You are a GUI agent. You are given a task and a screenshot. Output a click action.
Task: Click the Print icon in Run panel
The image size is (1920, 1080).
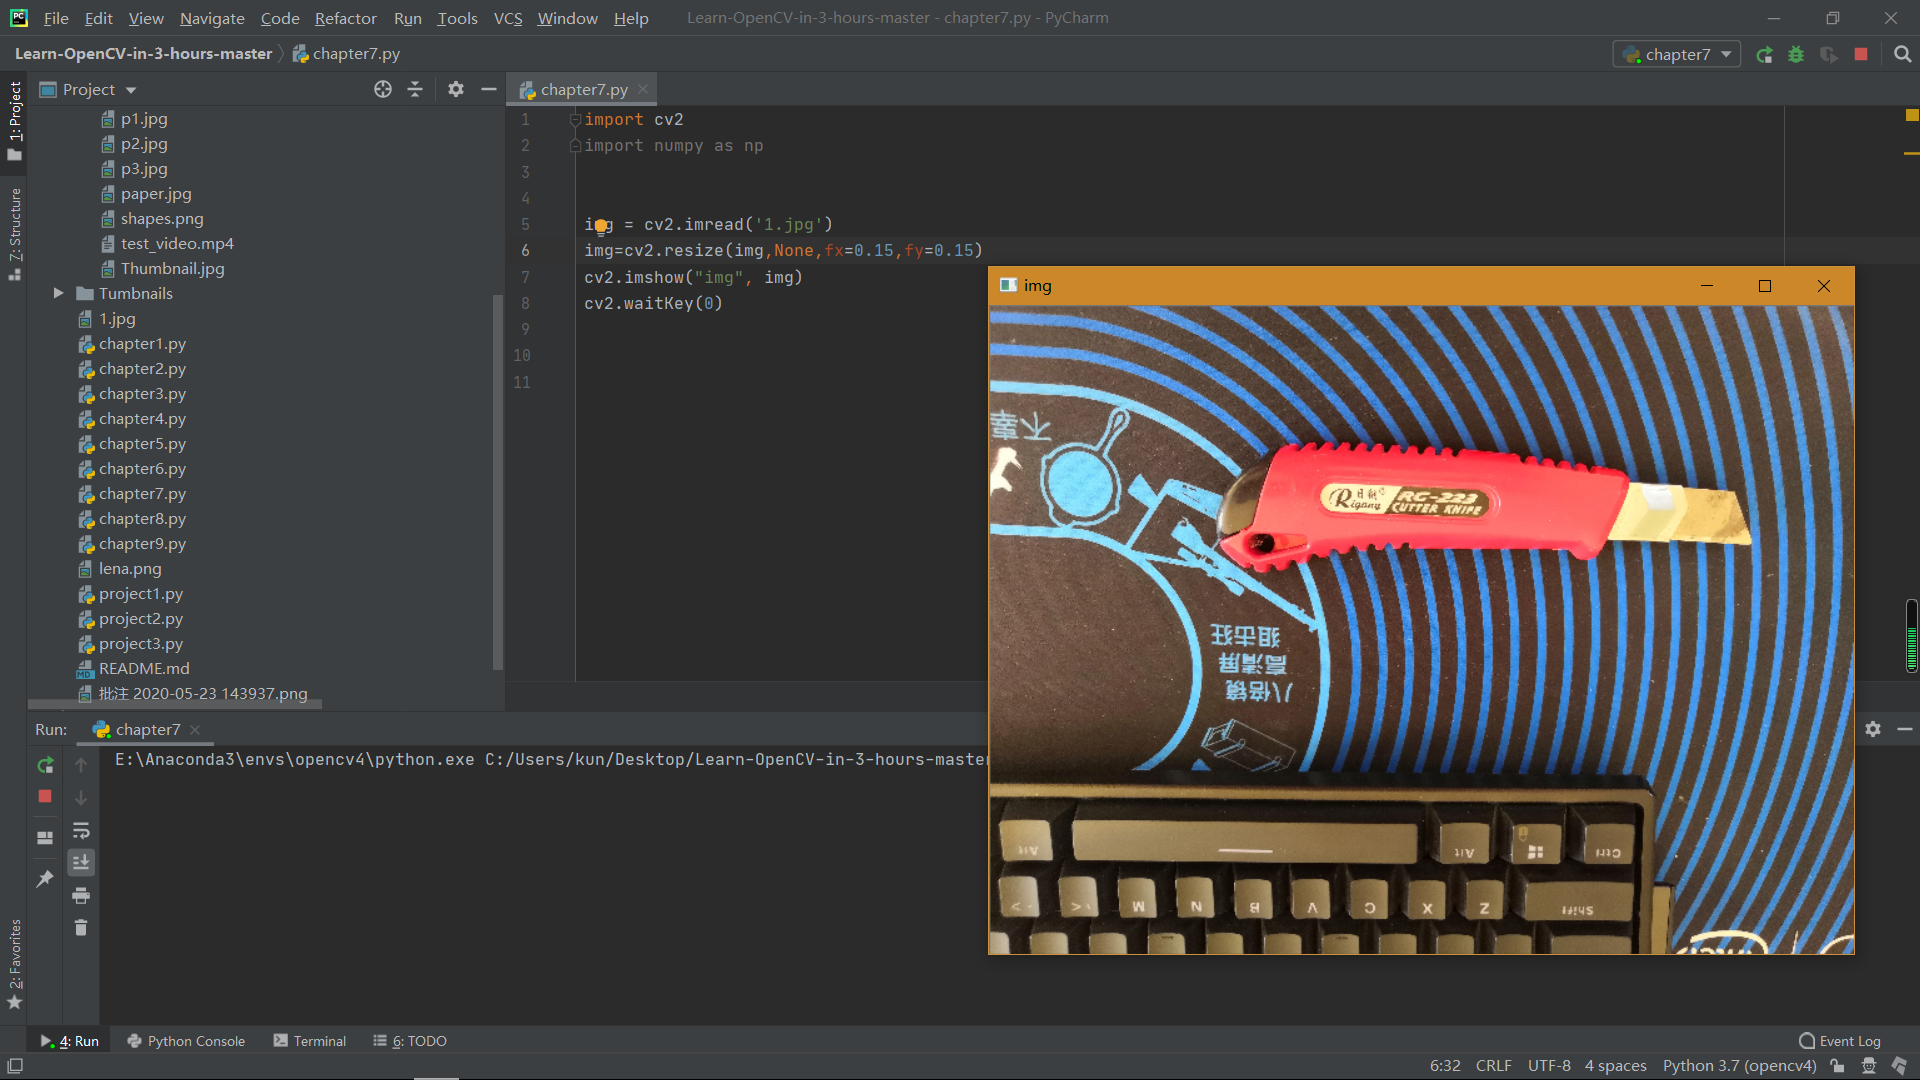tap(81, 895)
